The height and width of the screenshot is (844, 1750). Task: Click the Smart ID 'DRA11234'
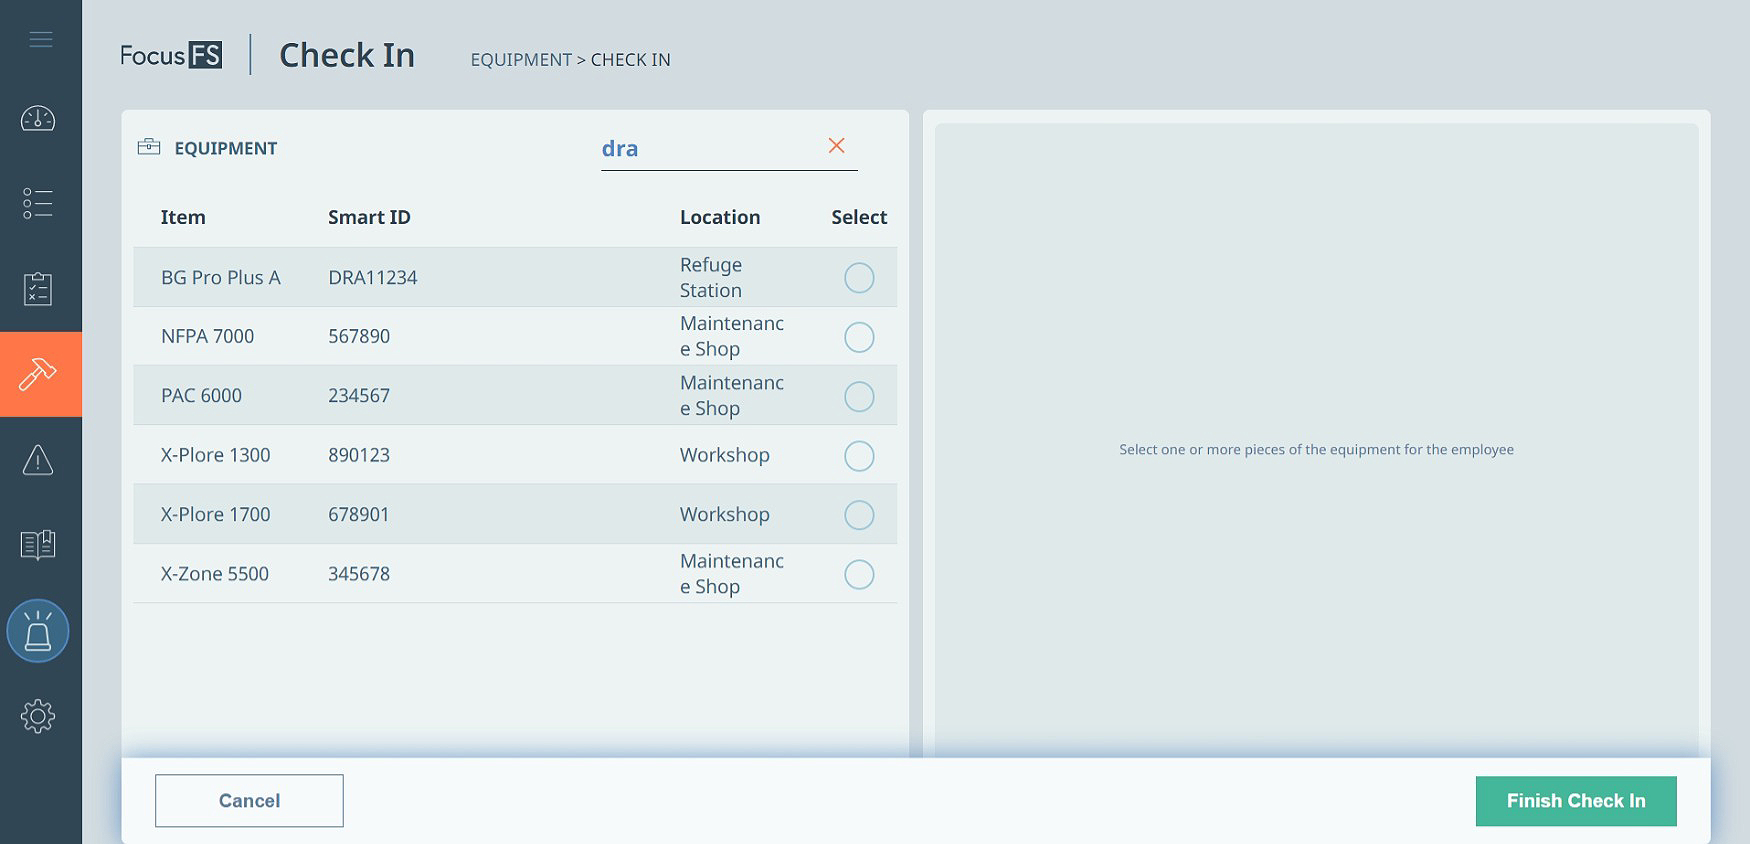373,277
